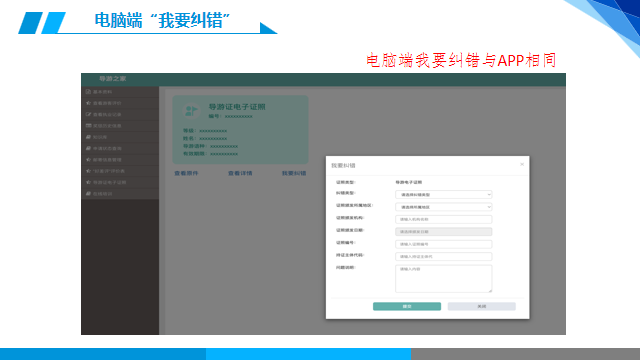This screenshot has height=360, width=640.
Task: Open 在线培训 in the sidebar
Action: click(120, 193)
